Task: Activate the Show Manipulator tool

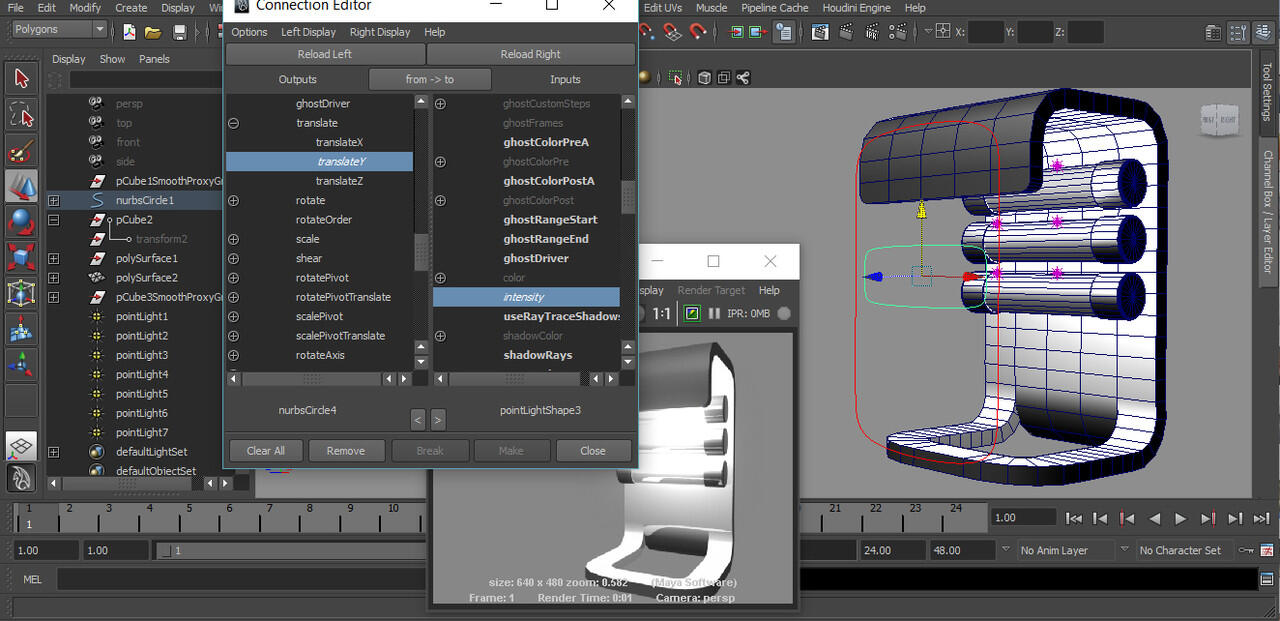Action: point(22,366)
